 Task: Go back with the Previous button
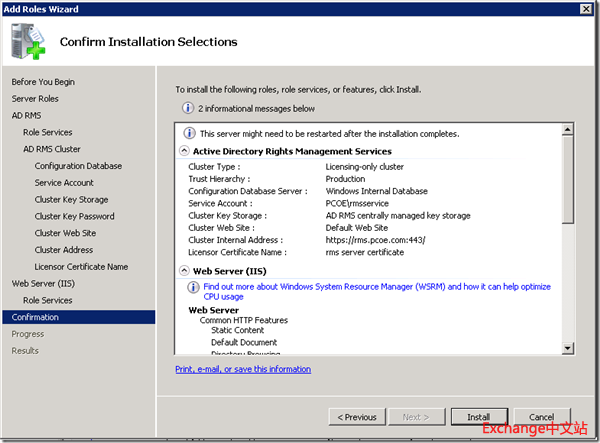click(x=357, y=416)
